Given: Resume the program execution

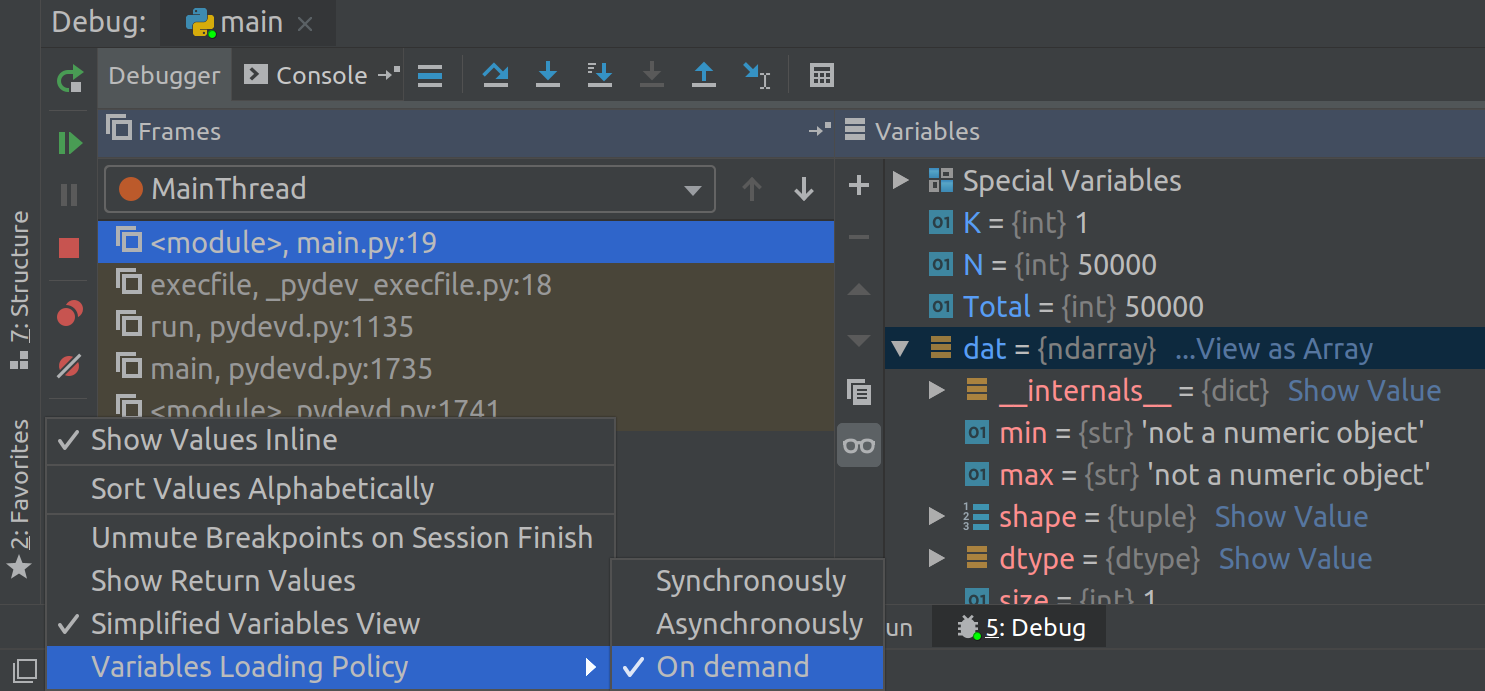Looking at the screenshot, I should (x=68, y=142).
